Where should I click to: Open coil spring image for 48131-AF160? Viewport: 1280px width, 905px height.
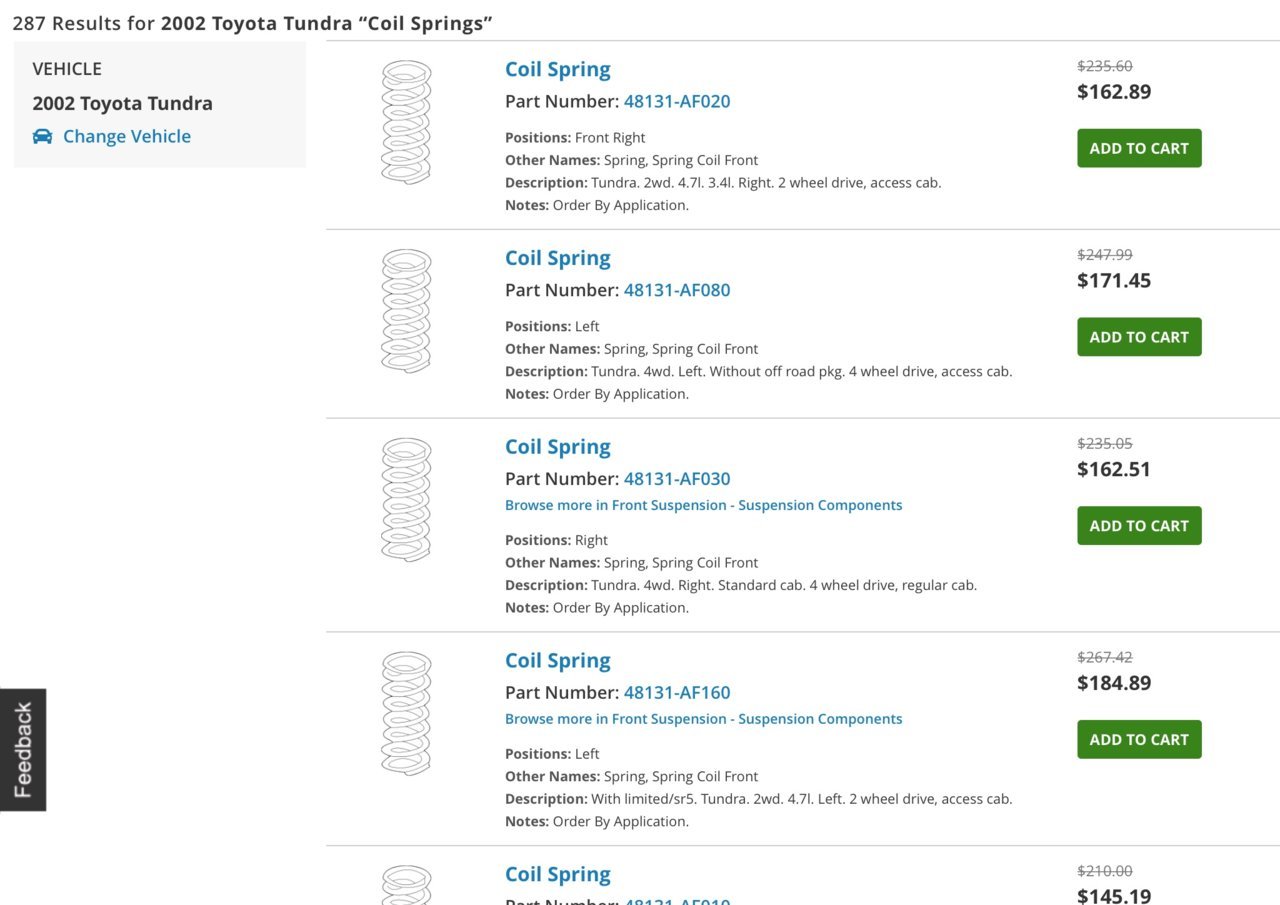406,713
